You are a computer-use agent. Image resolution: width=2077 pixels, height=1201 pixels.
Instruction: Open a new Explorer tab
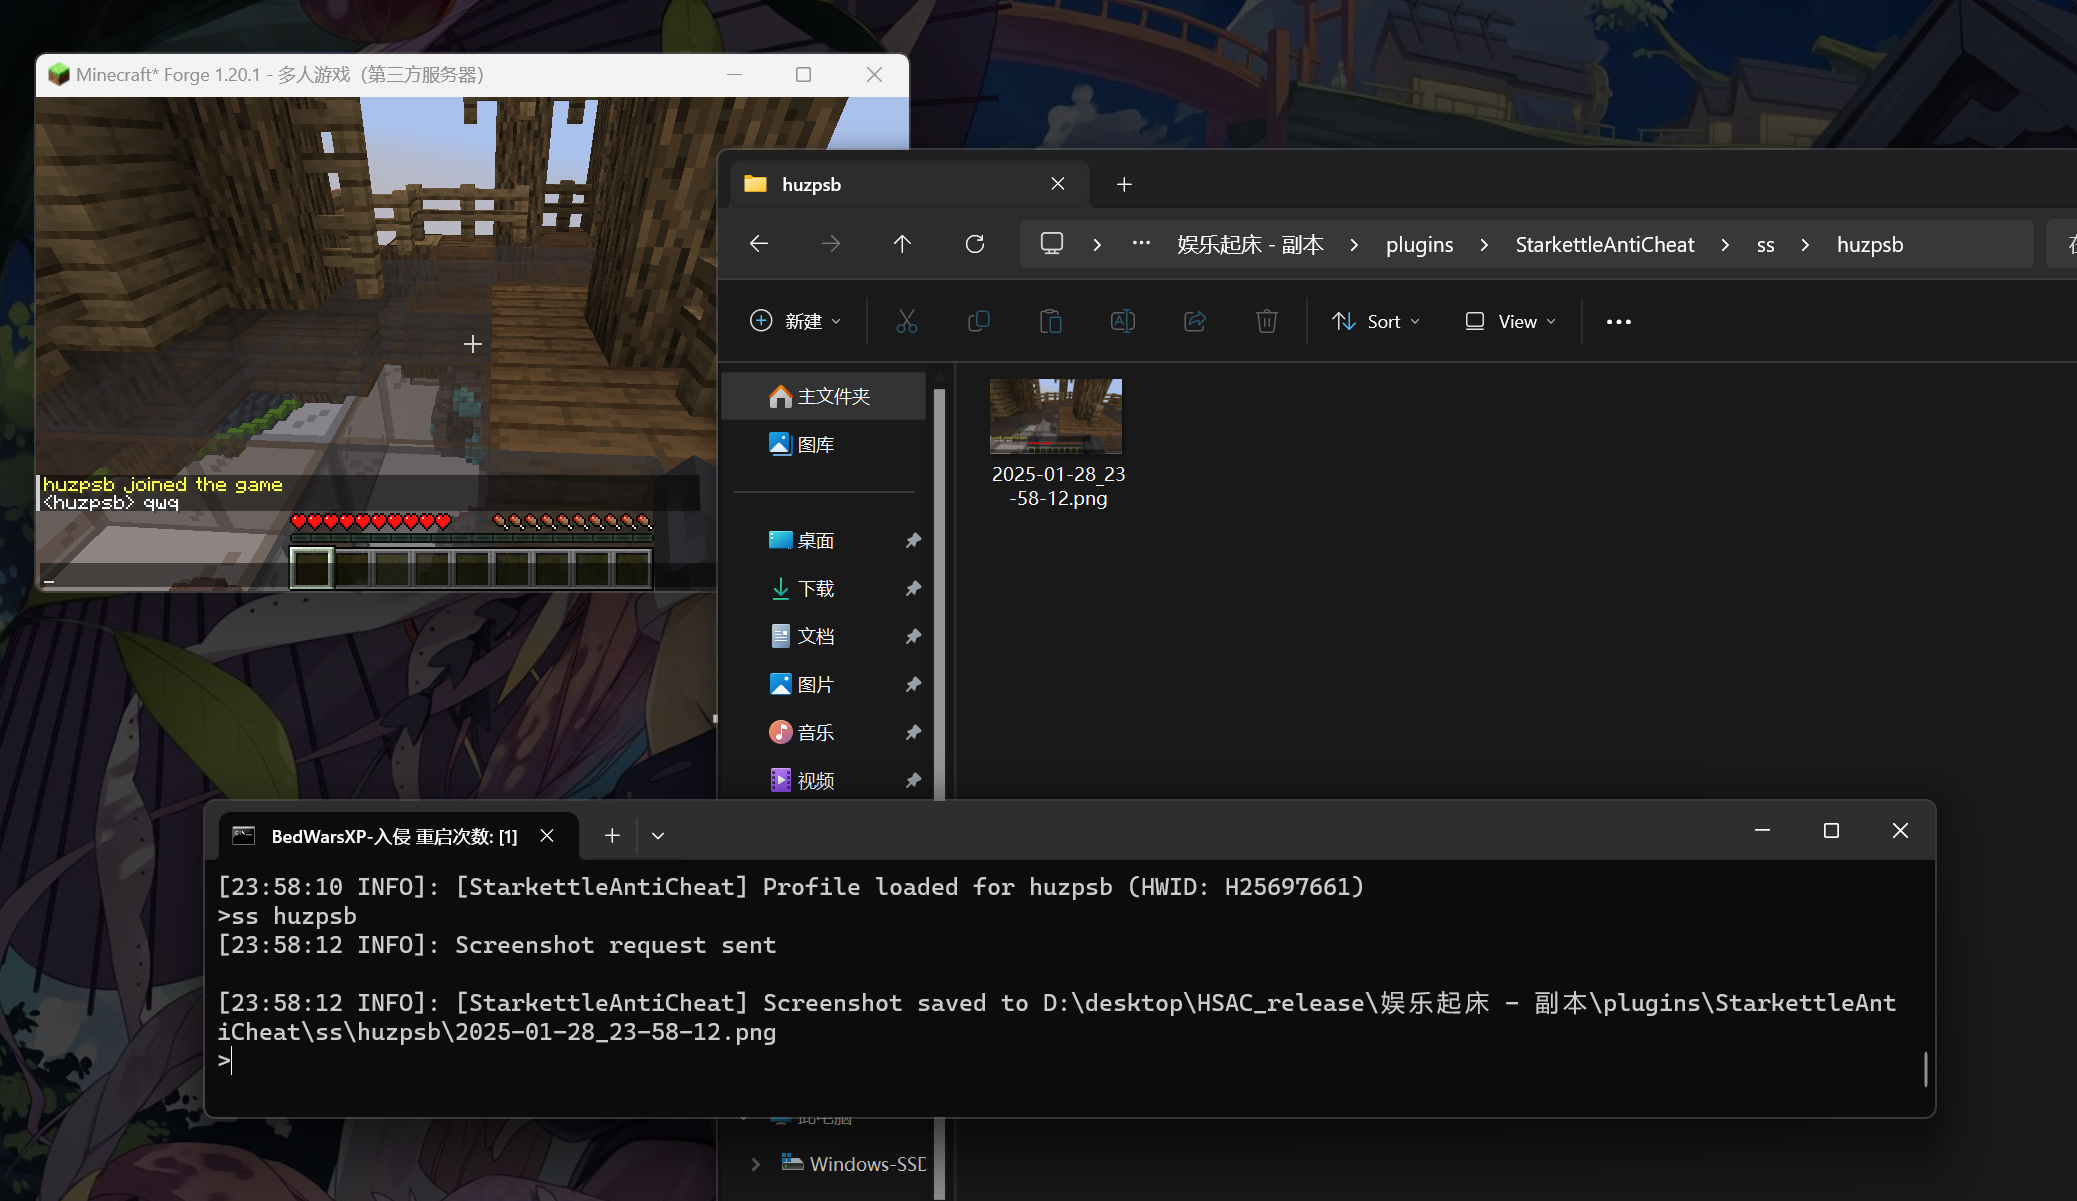click(1124, 184)
